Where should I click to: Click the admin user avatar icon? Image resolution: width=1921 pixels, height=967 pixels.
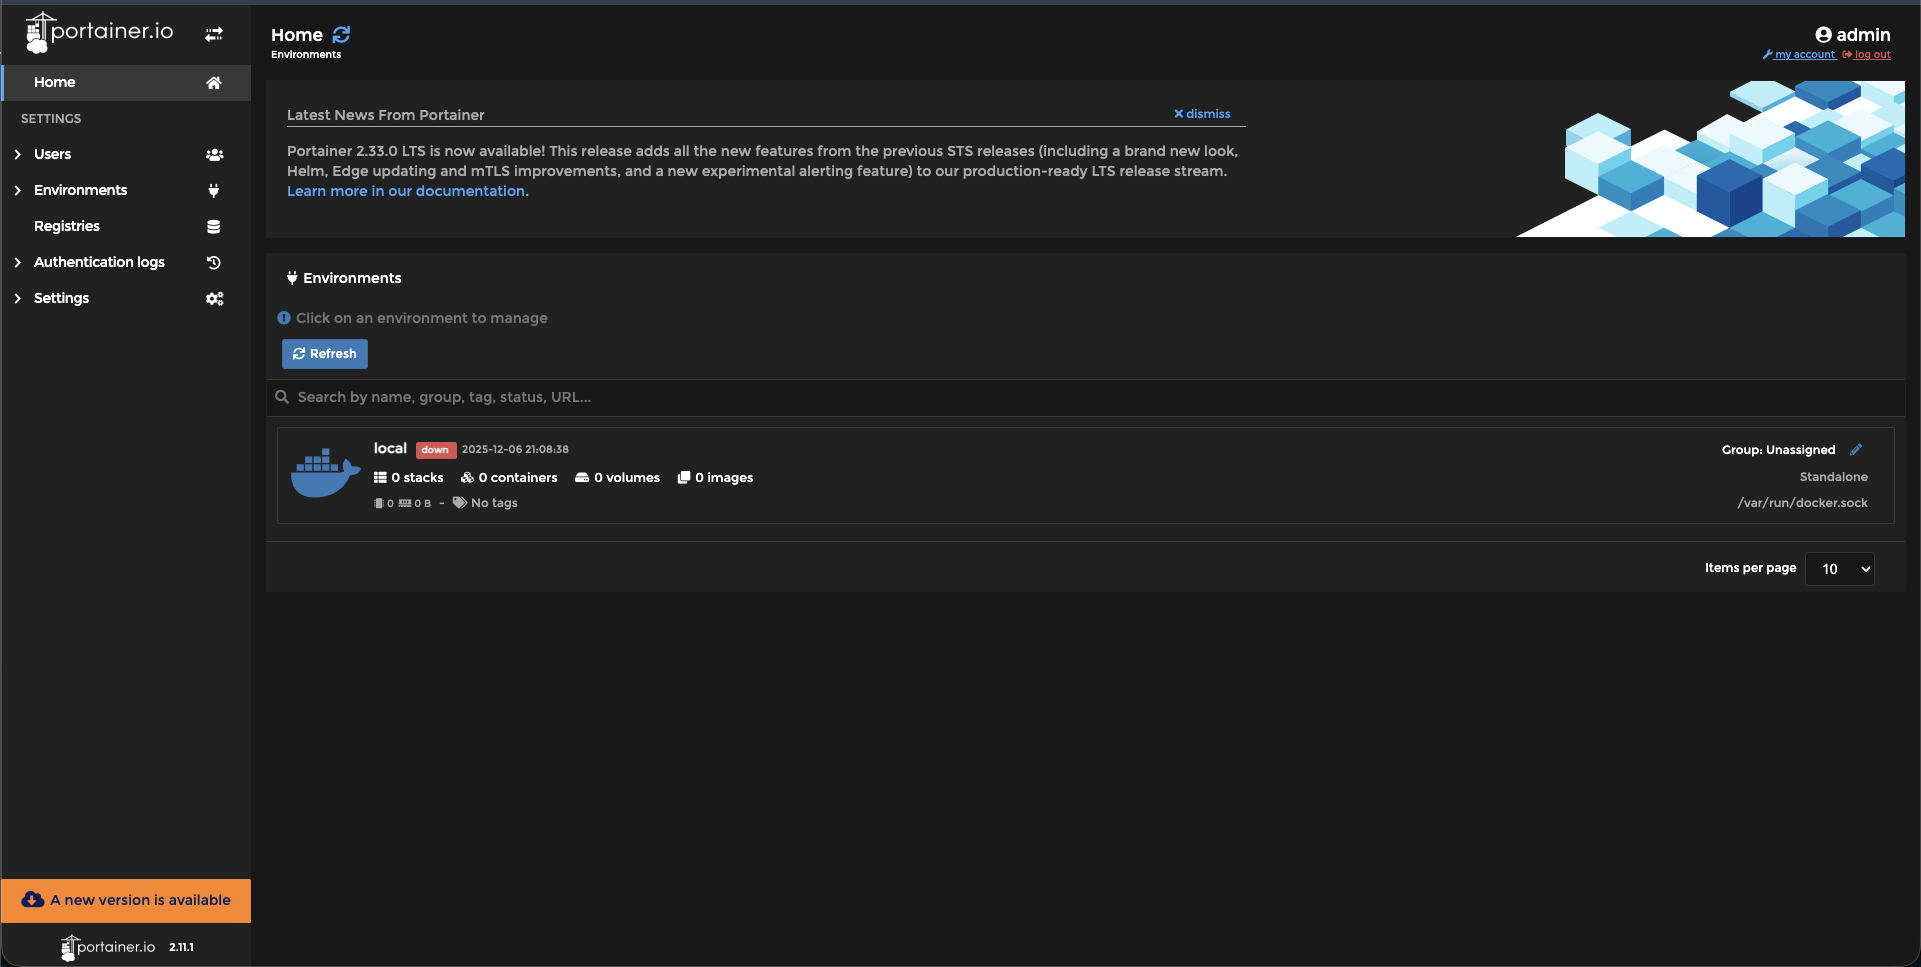[1823, 35]
